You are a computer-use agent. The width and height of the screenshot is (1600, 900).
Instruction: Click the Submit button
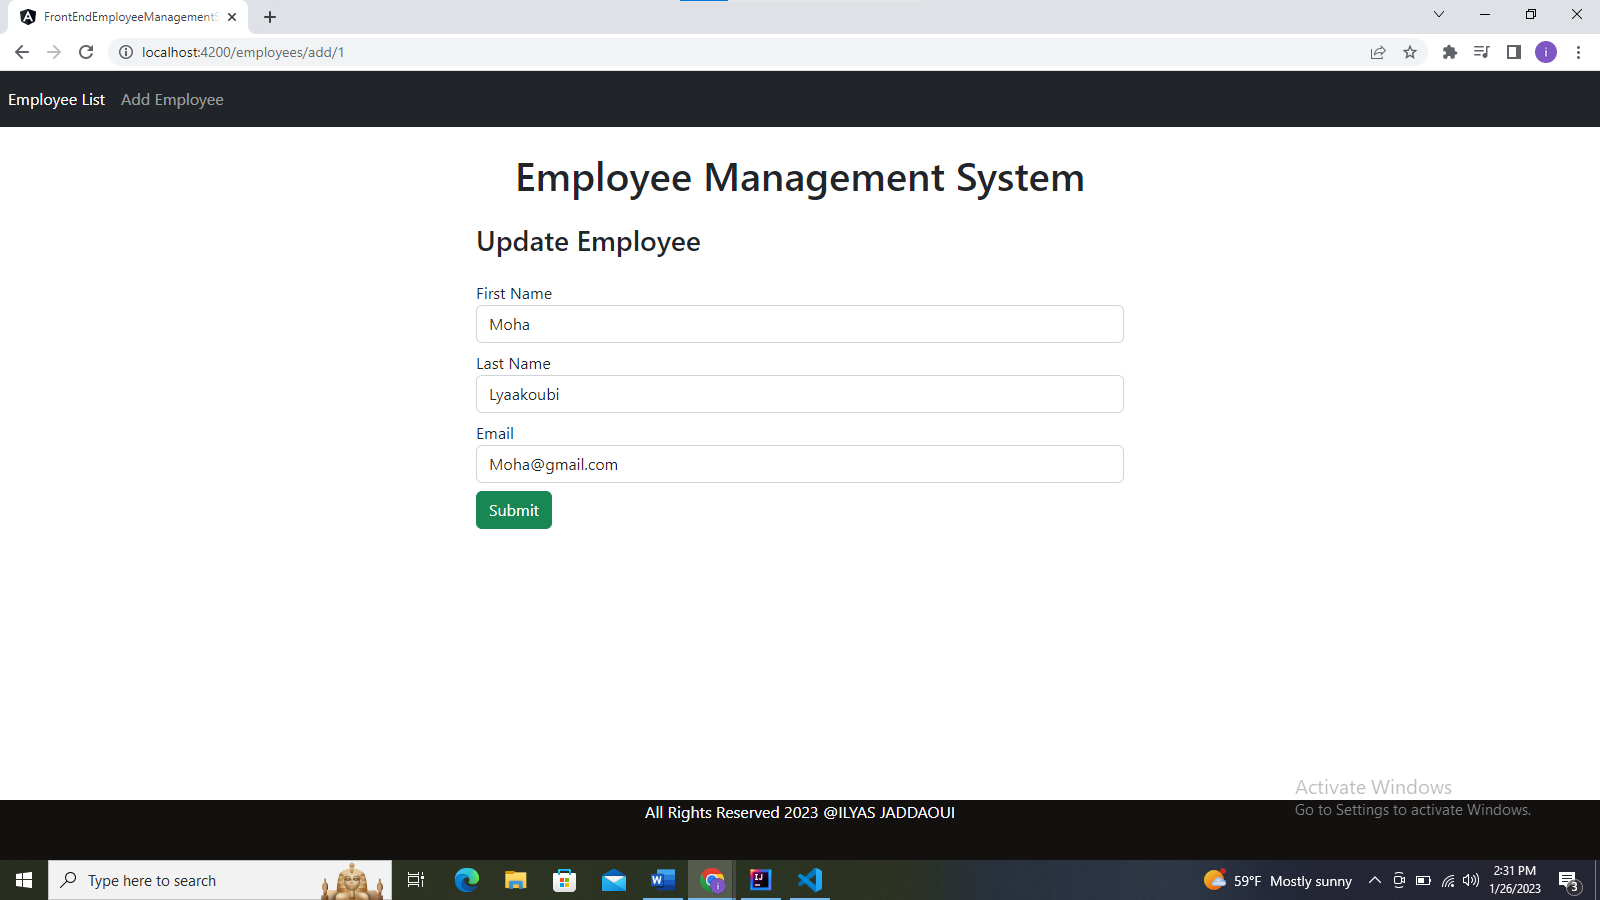click(x=513, y=510)
